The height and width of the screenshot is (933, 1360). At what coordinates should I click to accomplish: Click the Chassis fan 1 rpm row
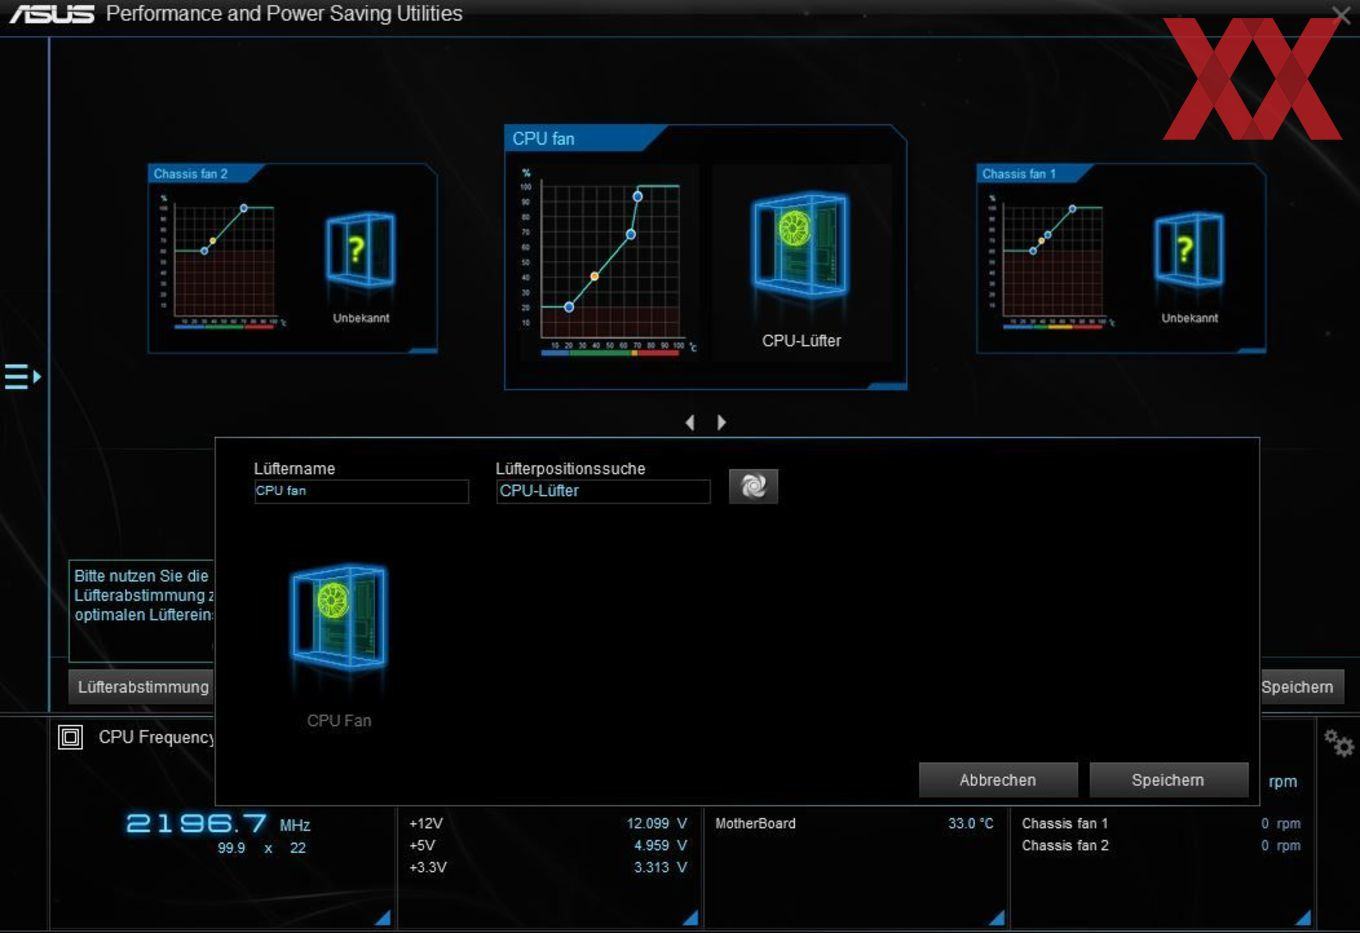point(1161,824)
